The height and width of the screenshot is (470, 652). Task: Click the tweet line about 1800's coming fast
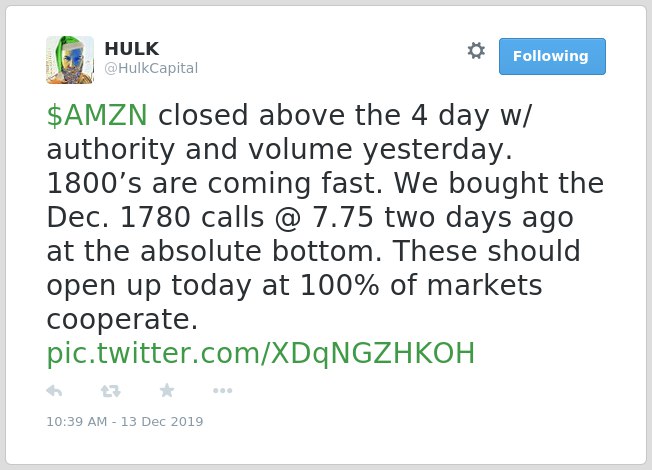click(x=215, y=183)
